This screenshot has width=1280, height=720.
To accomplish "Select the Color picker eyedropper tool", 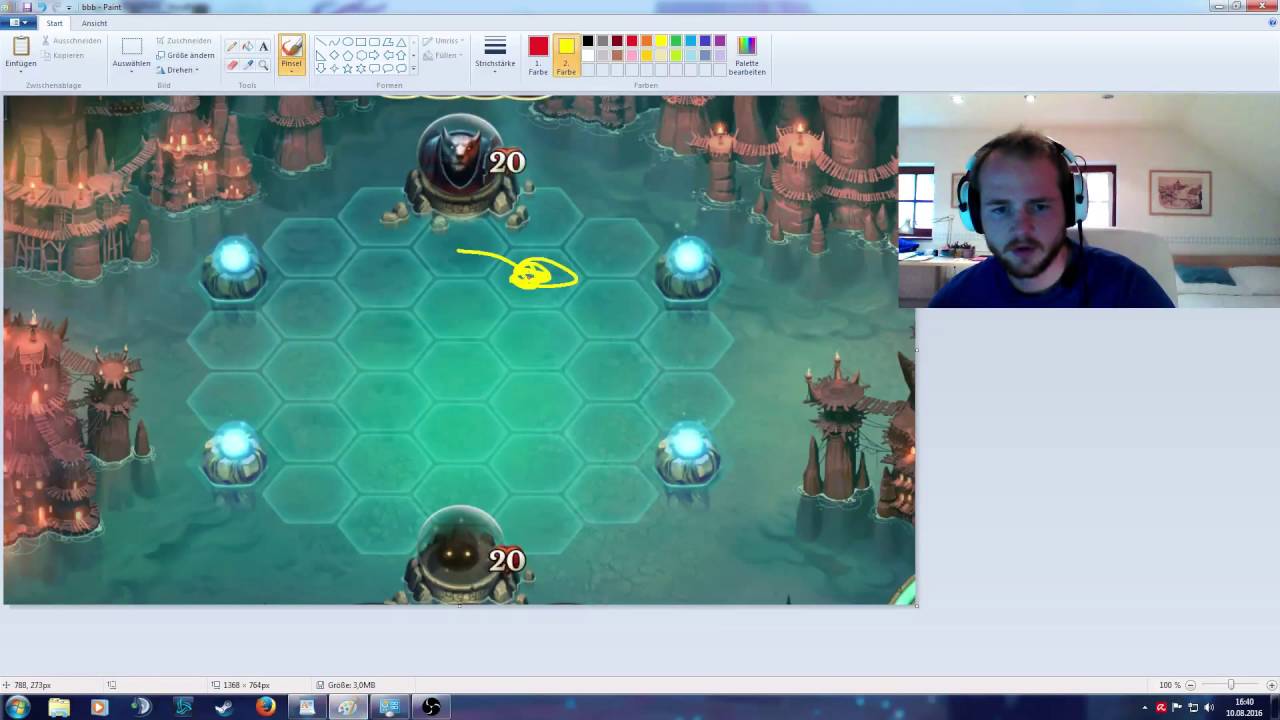I will (x=248, y=65).
